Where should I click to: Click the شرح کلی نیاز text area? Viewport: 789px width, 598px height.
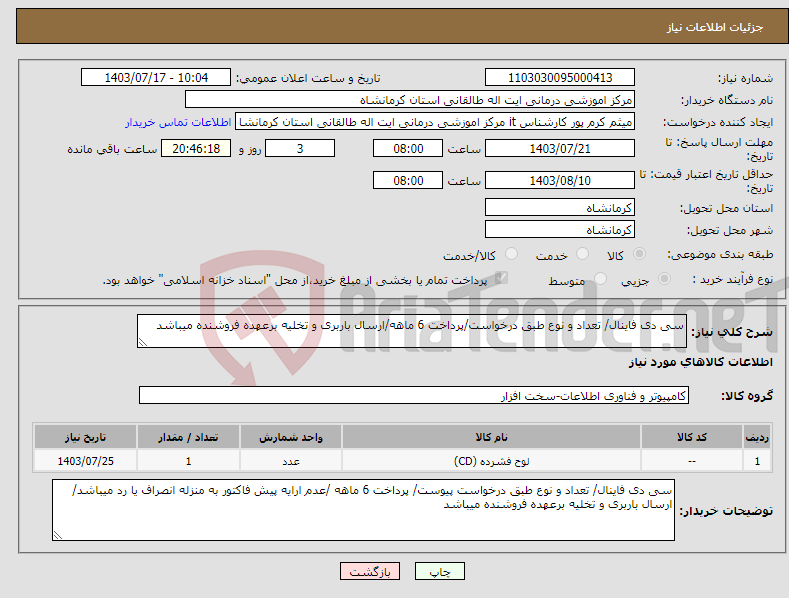pos(412,331)
